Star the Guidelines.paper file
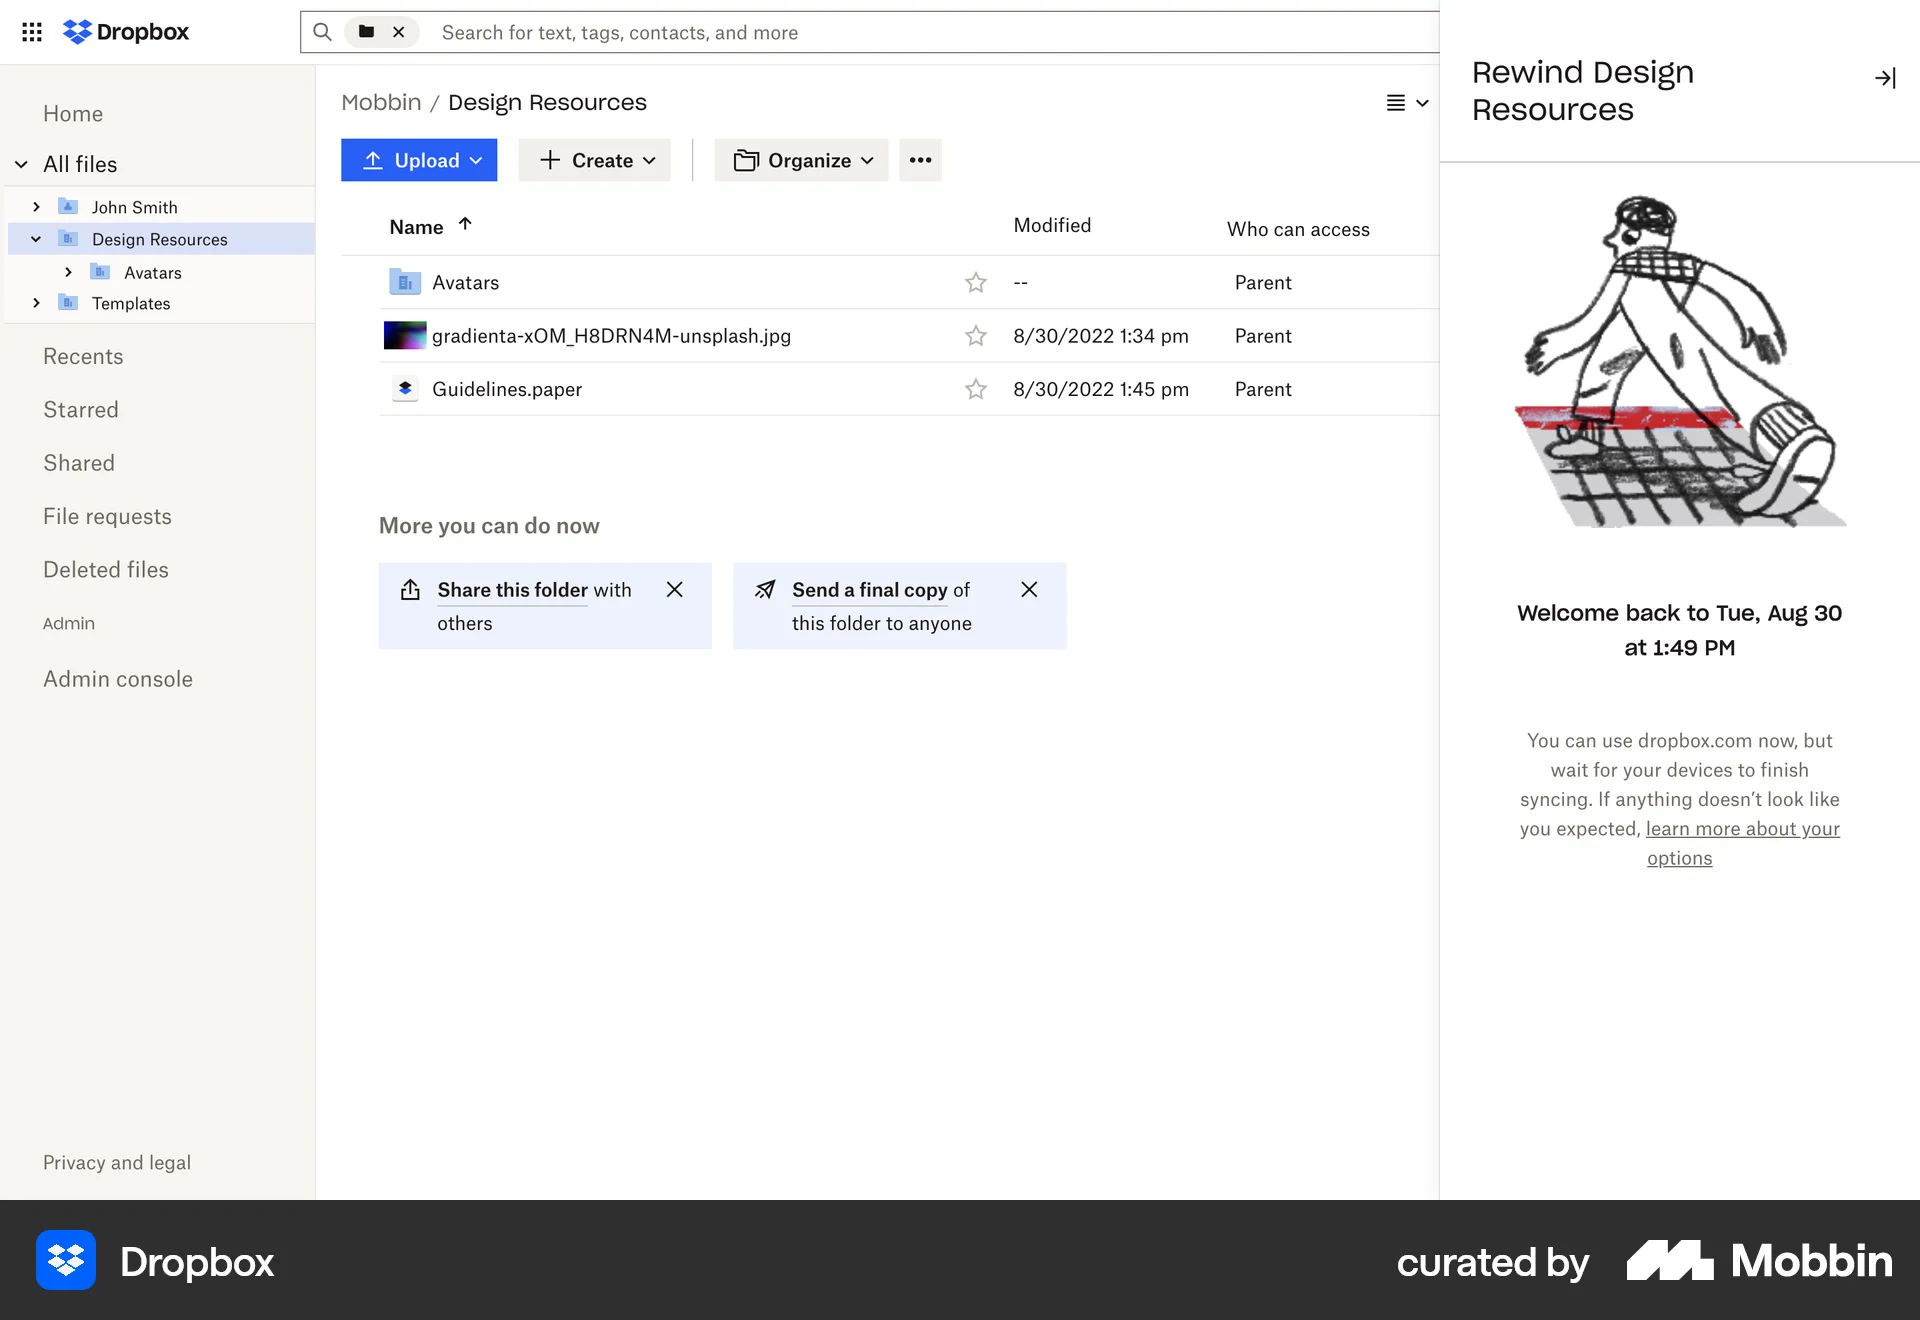Viewport: 1920px width, 1320px height. (x=976, y=389)
